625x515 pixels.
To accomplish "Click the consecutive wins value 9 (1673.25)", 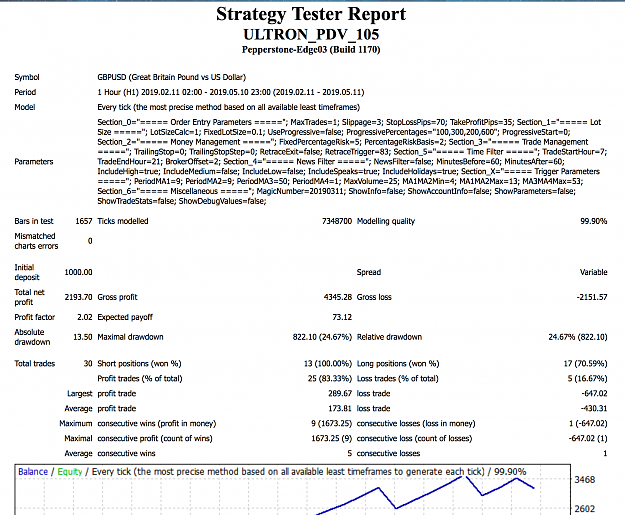I will [x=332, y=424].
